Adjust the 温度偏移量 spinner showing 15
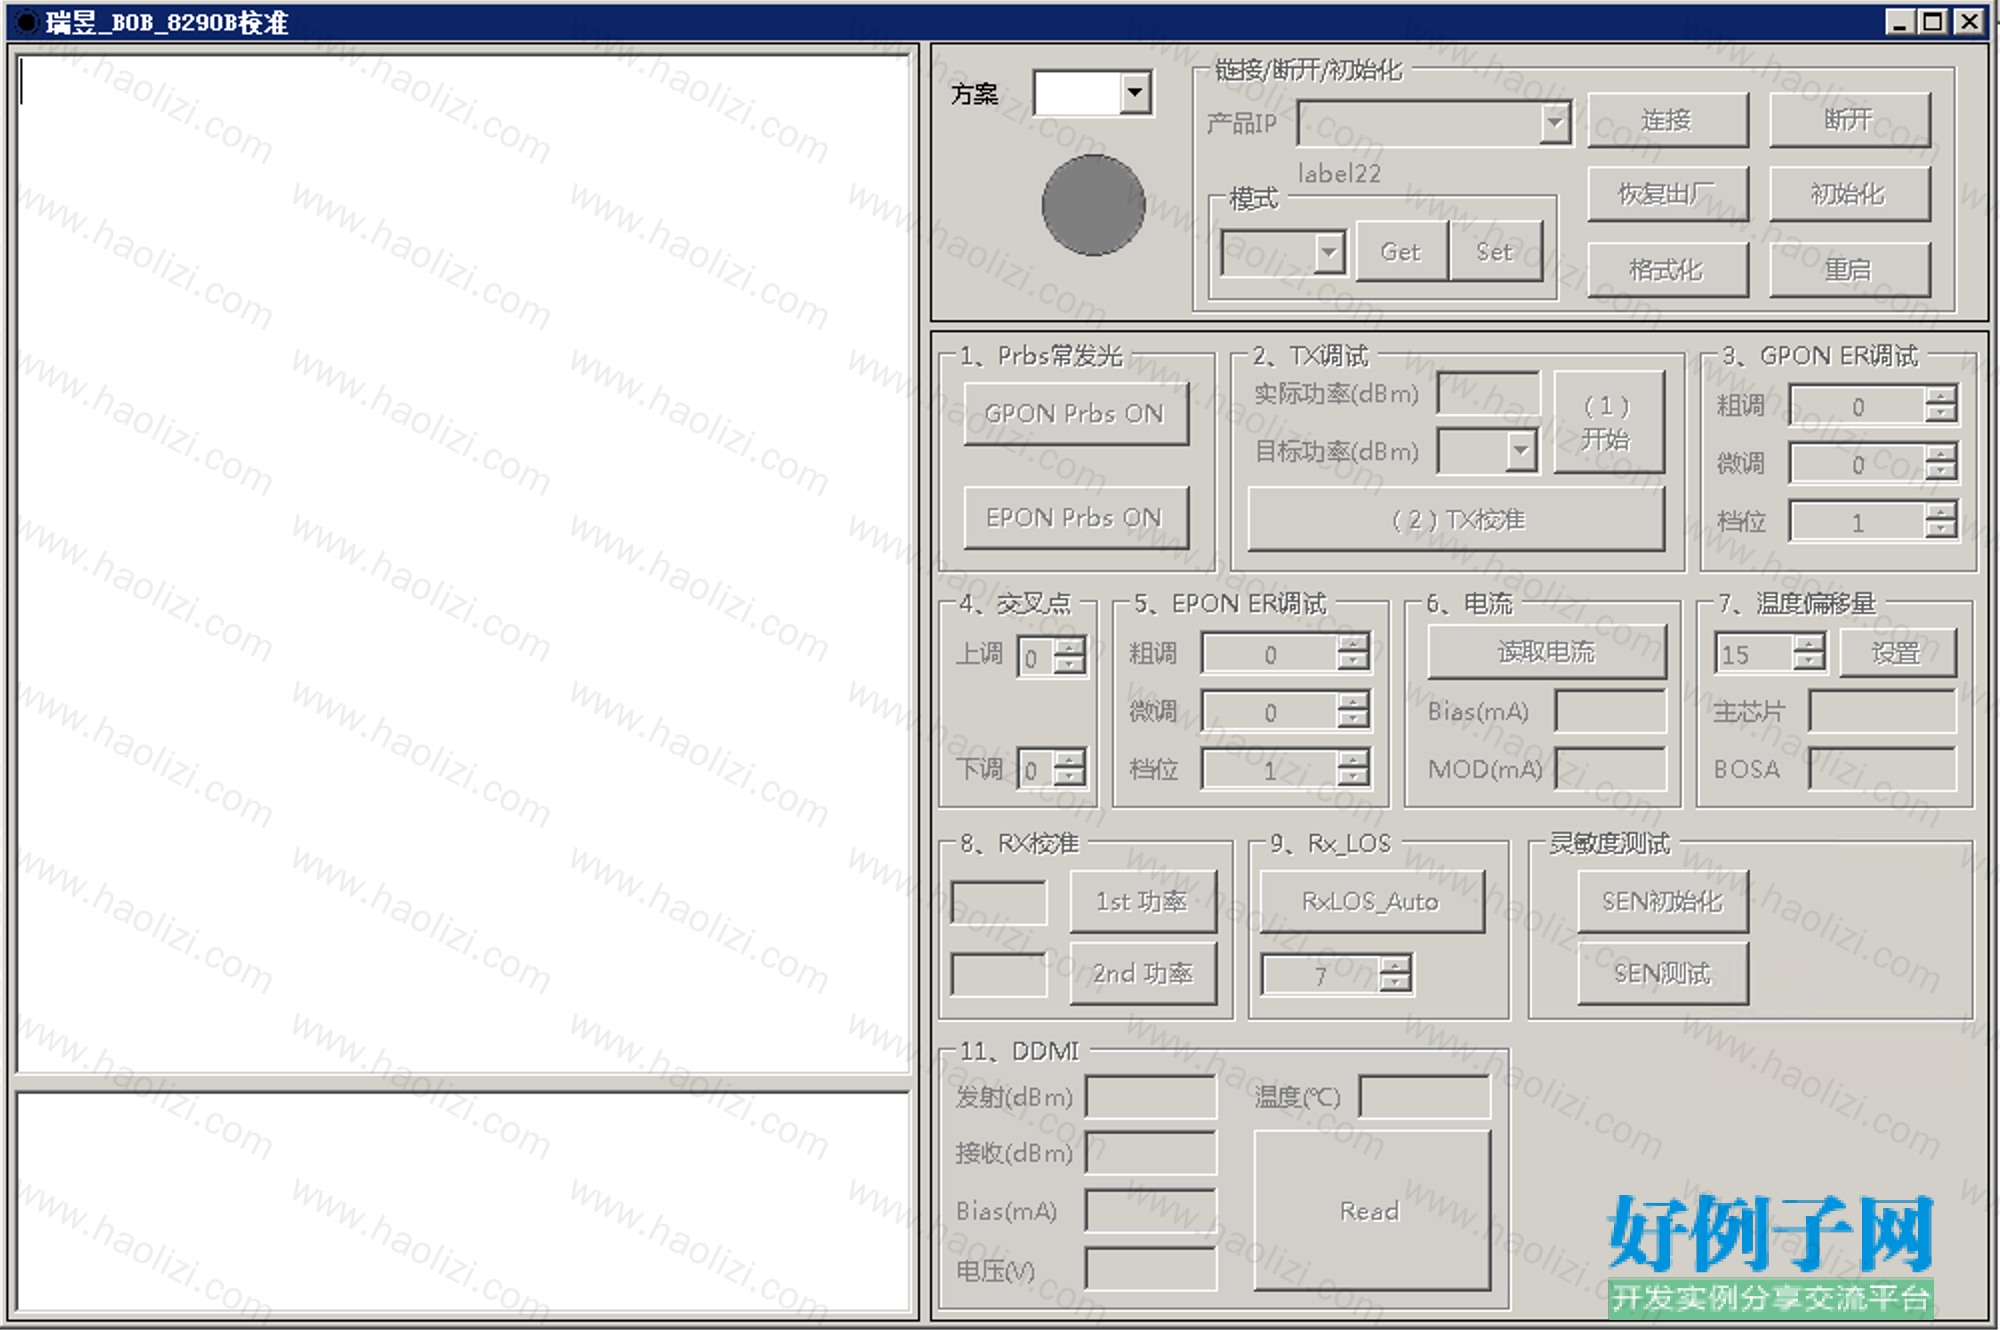Viewport: 2000px width, 1330px height. pos(1770,653)
